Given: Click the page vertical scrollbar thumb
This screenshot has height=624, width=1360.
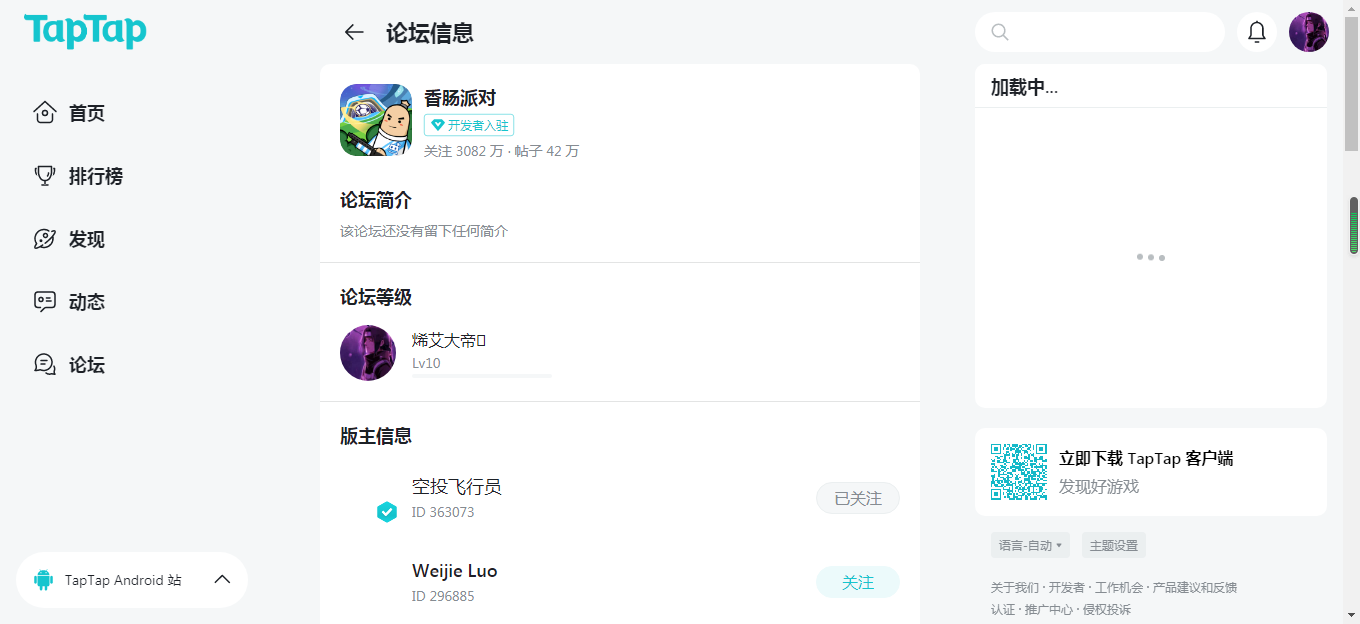Looking at the screenshot, I should [x=1354, y=225].
